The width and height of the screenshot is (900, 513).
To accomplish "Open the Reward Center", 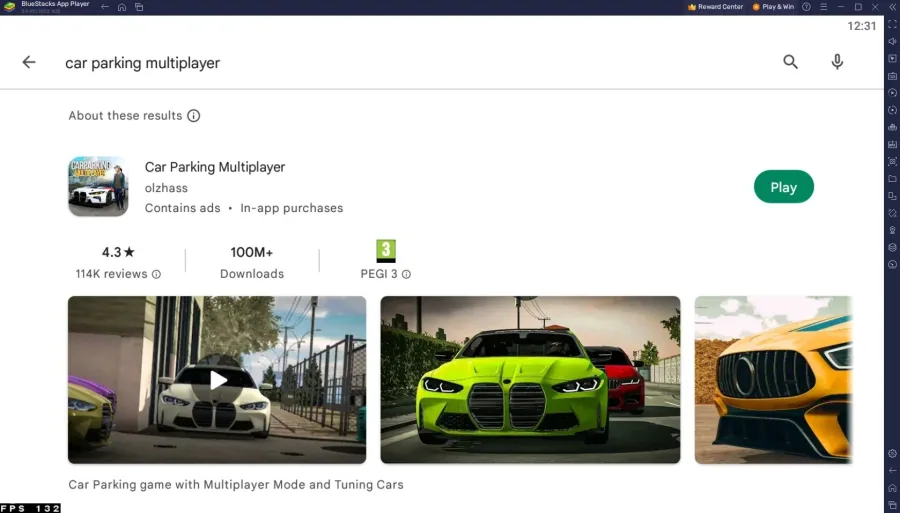I will 715,7.
